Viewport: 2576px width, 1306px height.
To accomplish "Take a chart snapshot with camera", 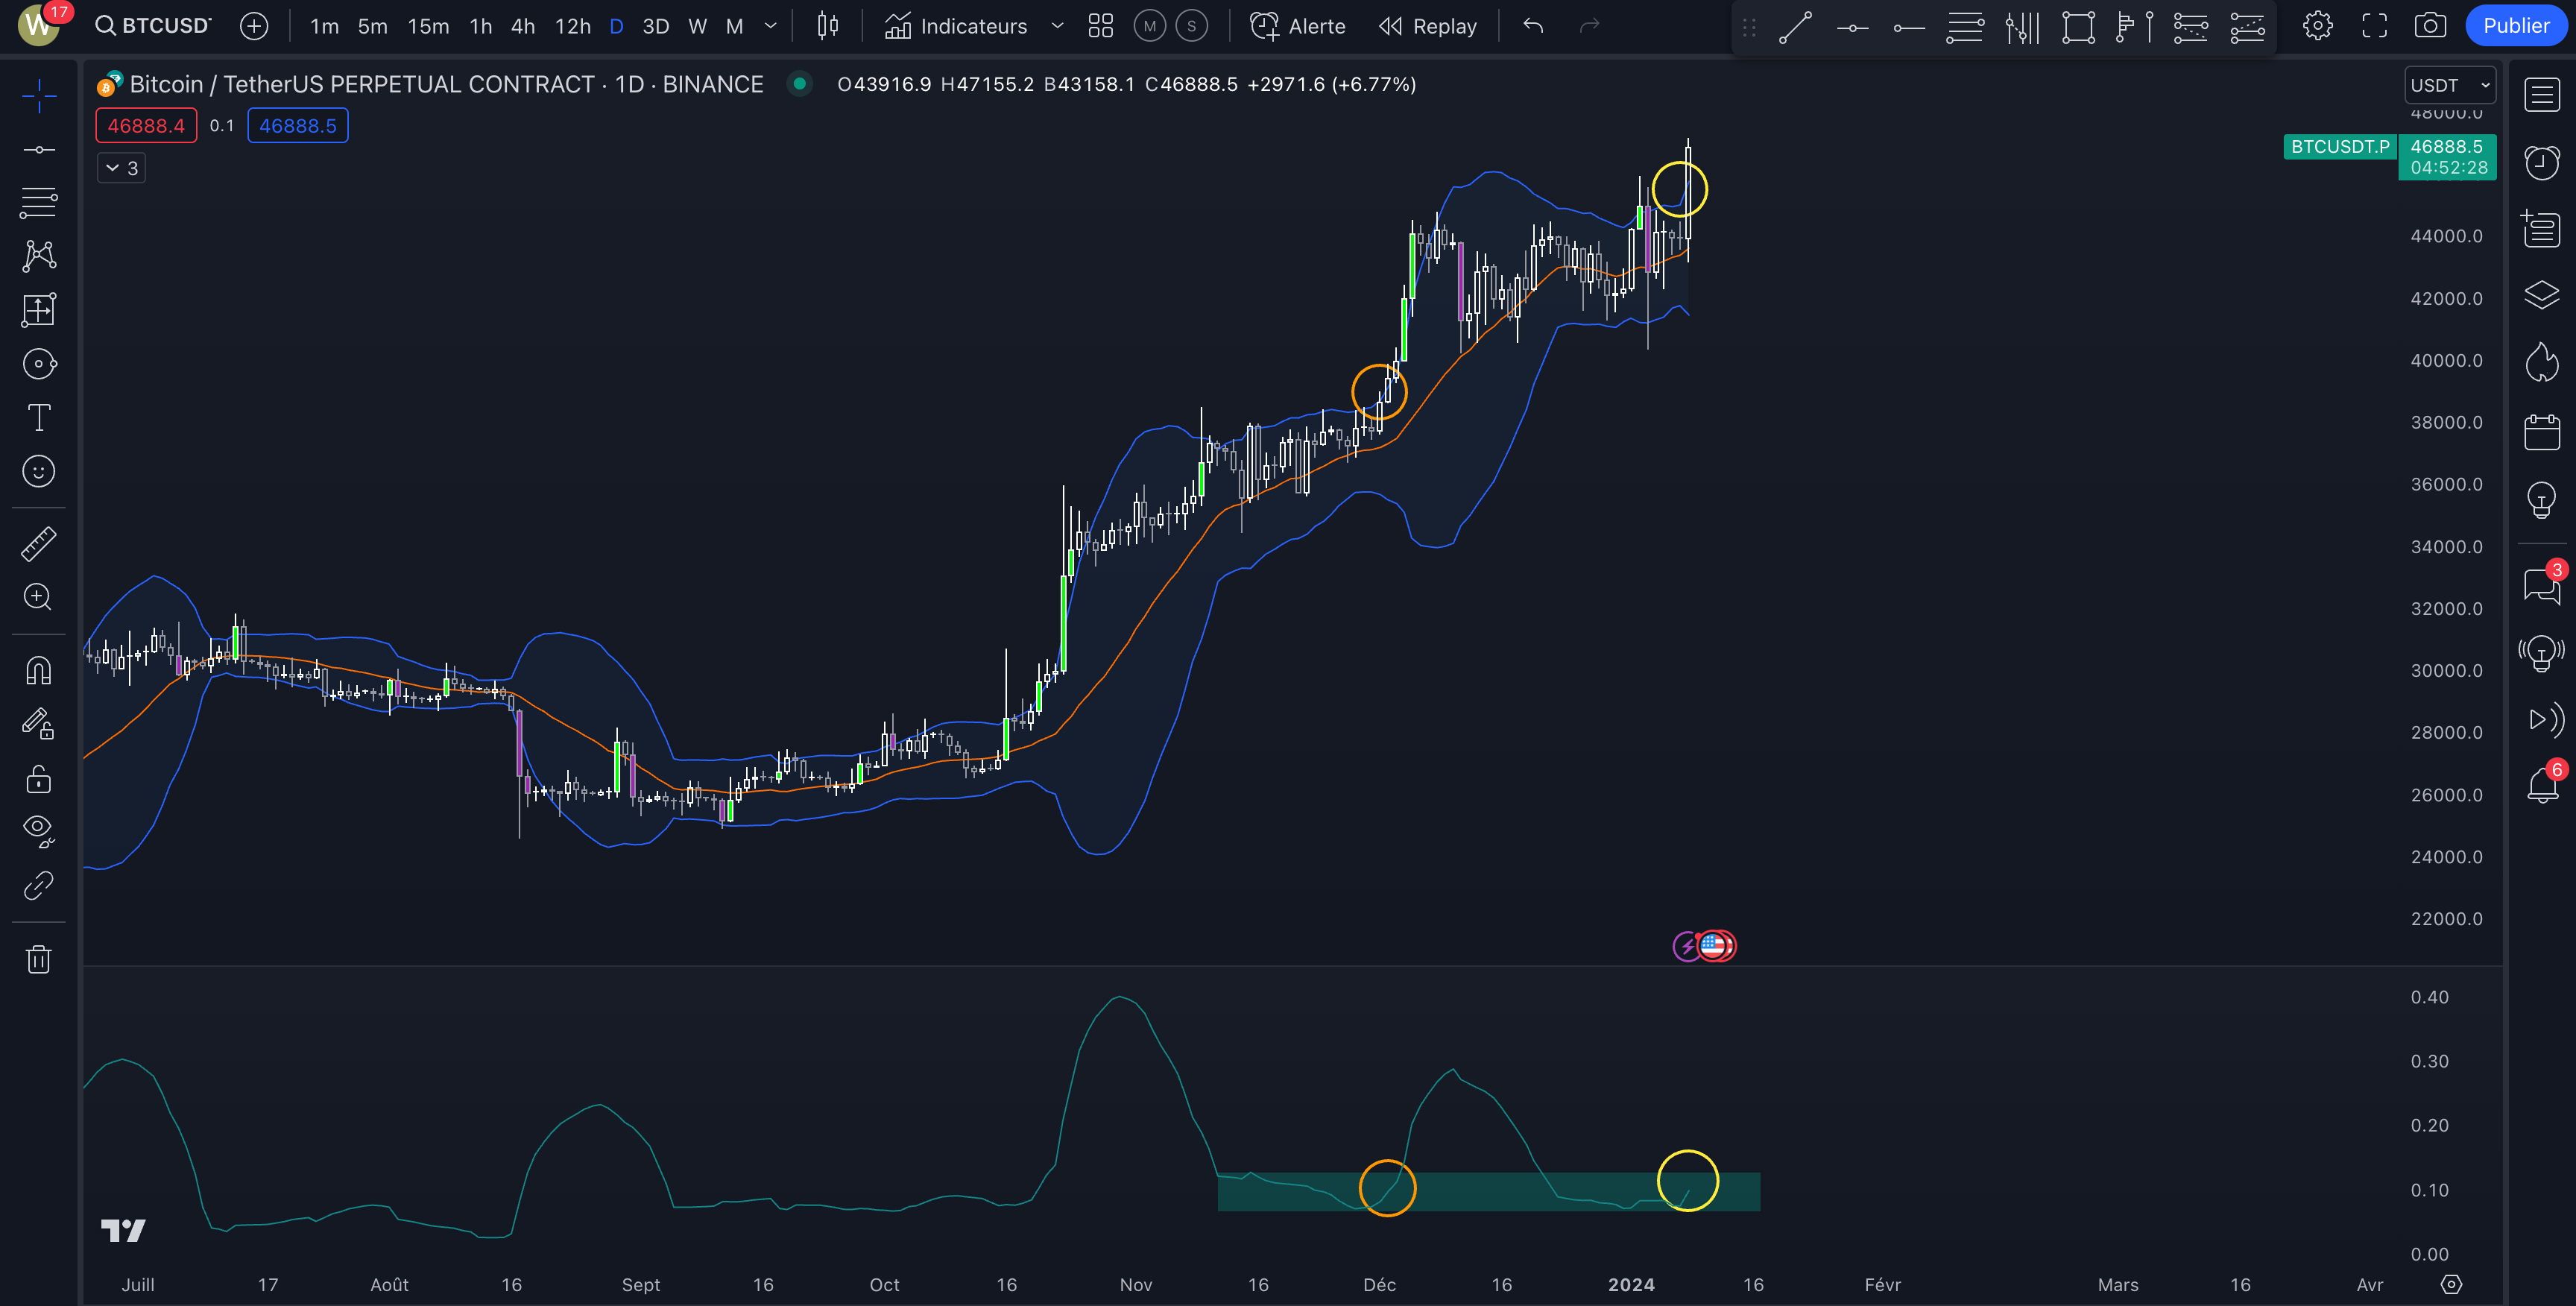I will (2430, 26).
